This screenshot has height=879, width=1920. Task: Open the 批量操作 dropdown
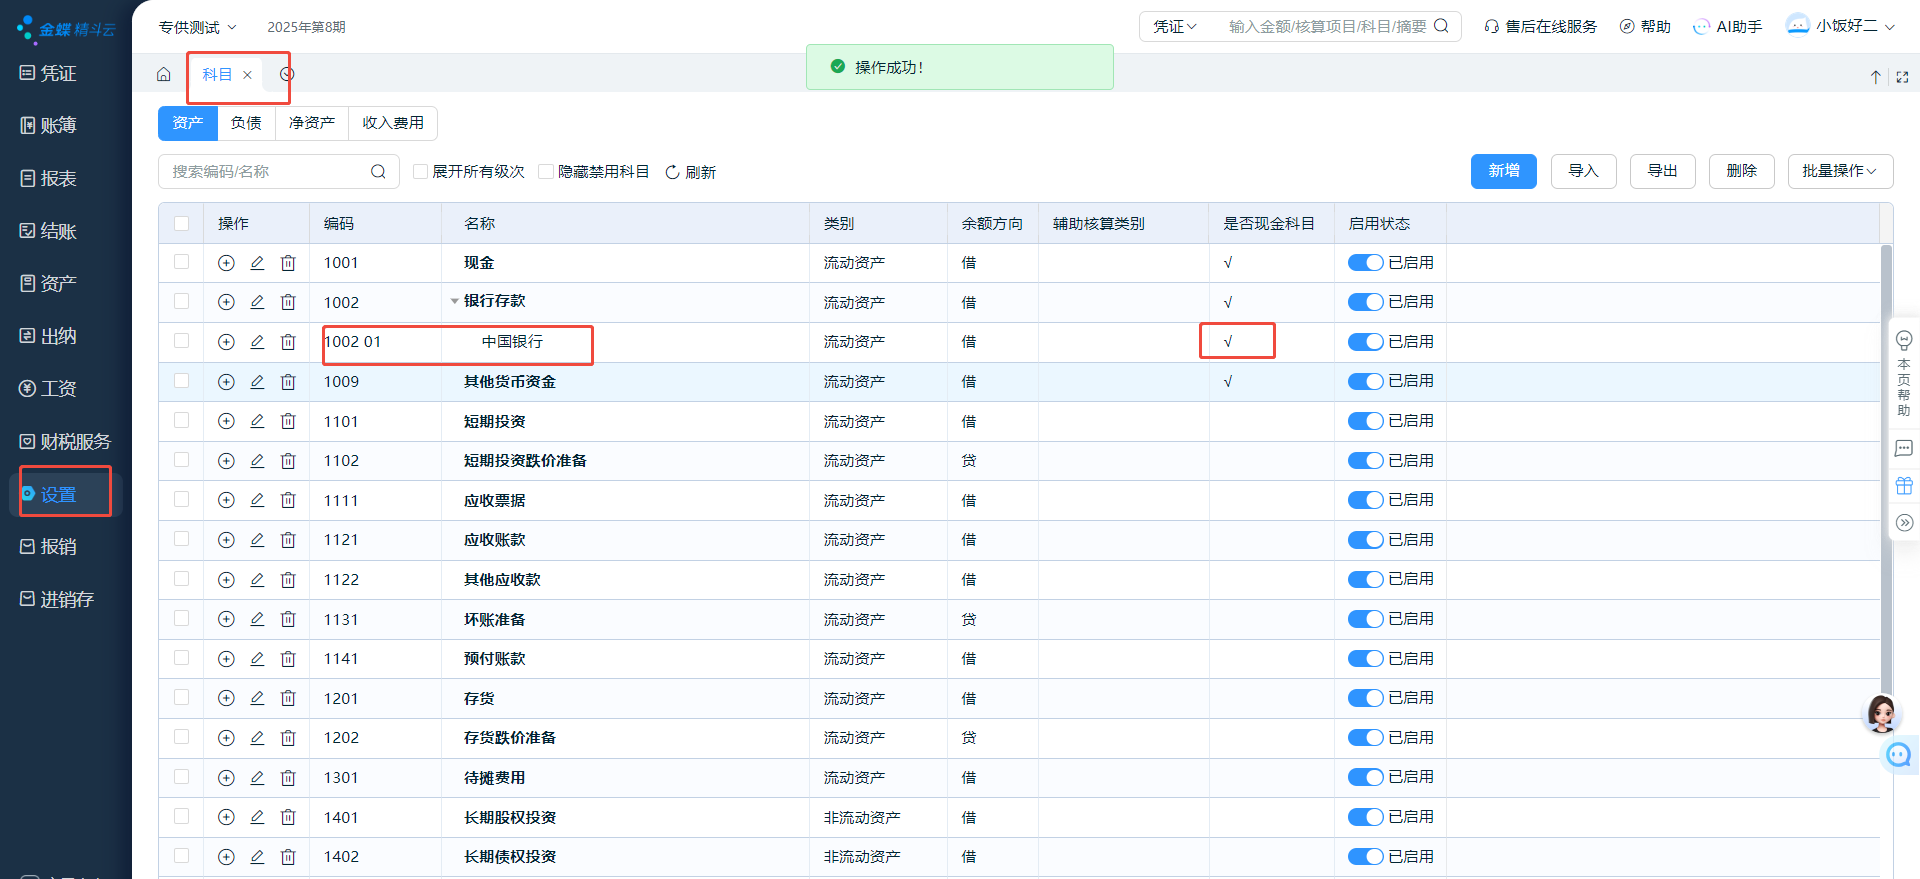click(x=1839, y=171)
